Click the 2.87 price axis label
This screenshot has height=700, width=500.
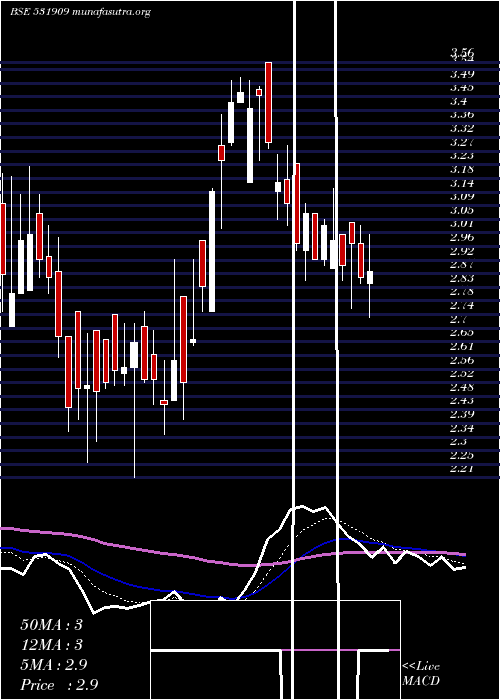click(x=462, y=264)
